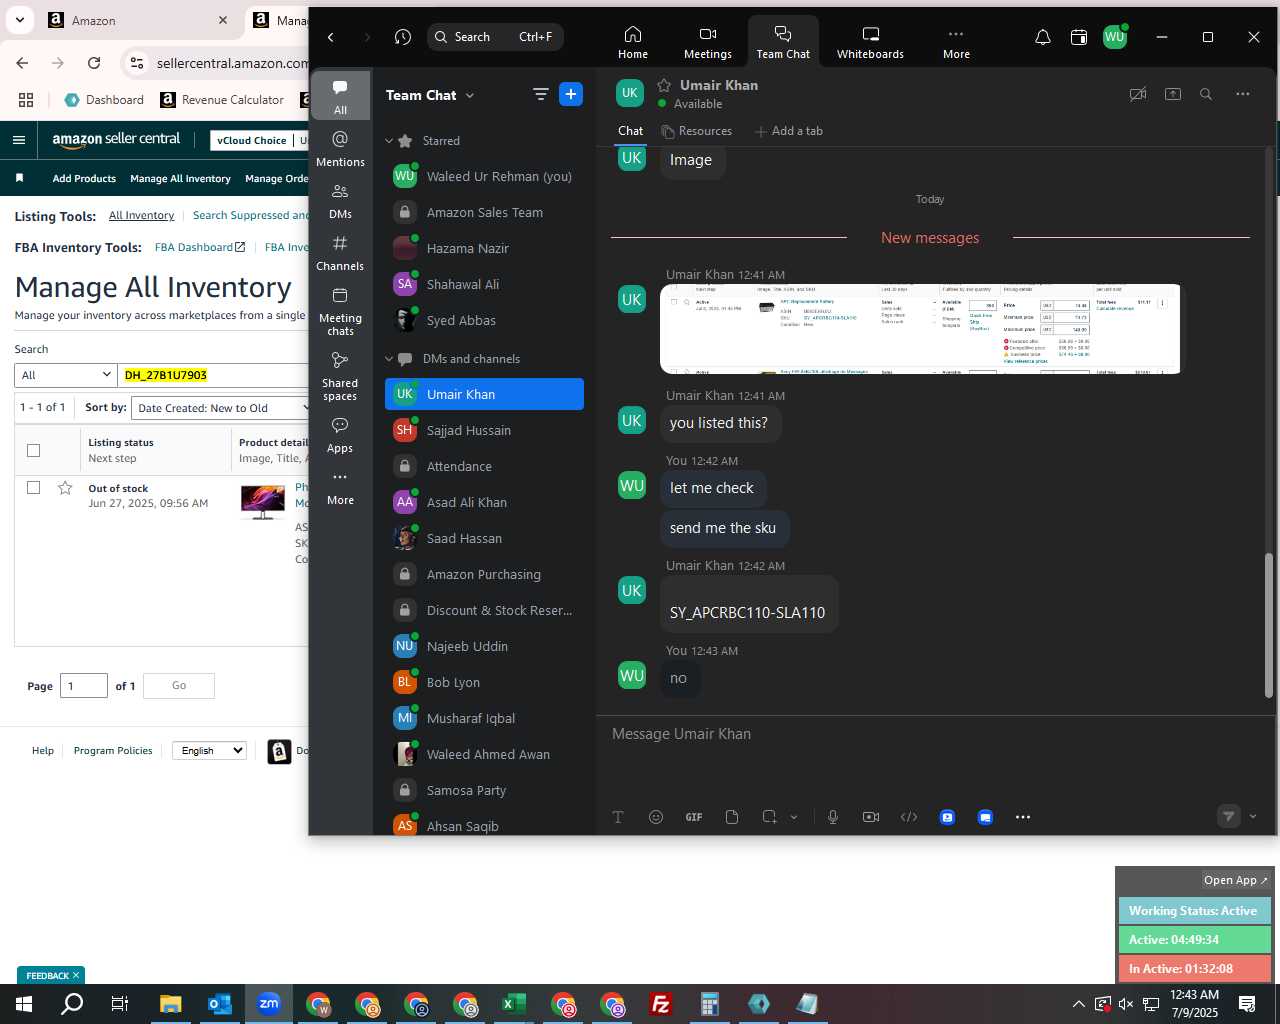Open the emoji picker
This screenshot has width=1280, height=1024.
(x=656, y=817)
